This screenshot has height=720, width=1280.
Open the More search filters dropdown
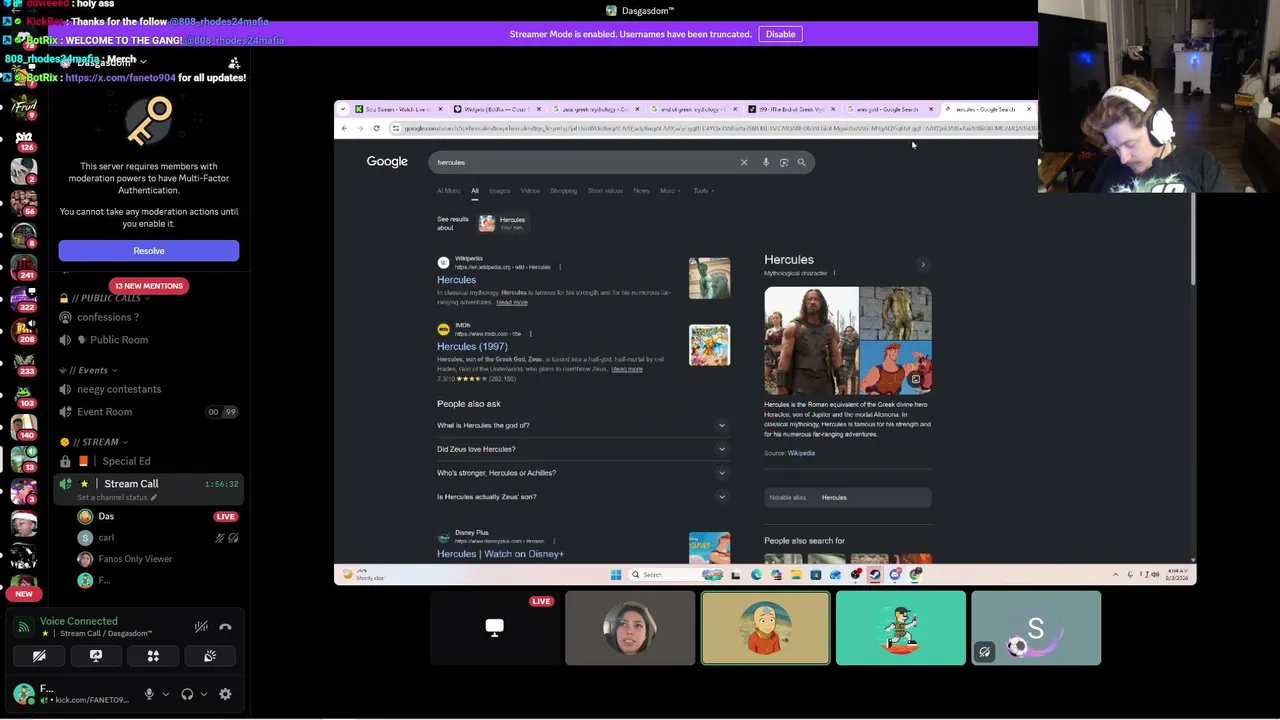point(669,190)
